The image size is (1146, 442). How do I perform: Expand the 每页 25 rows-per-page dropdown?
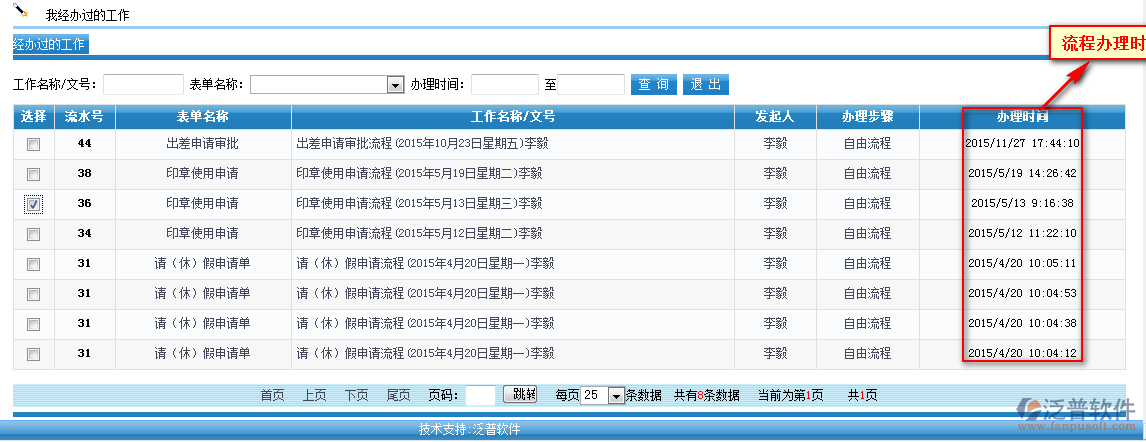[616, 395]
